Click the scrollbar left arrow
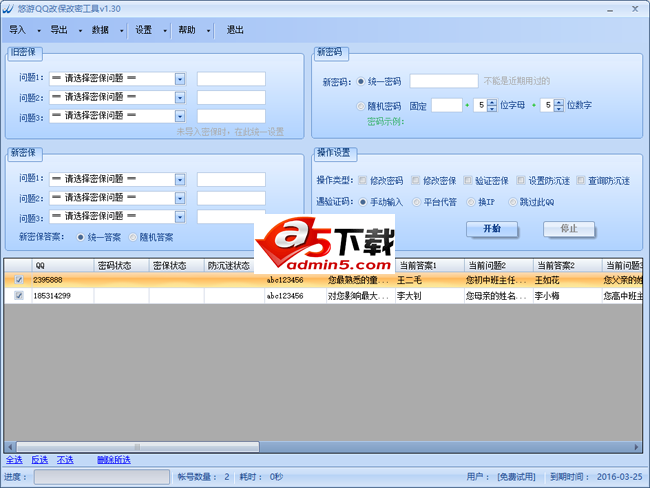This screenshot has height=488, width=650. (10, 447)
